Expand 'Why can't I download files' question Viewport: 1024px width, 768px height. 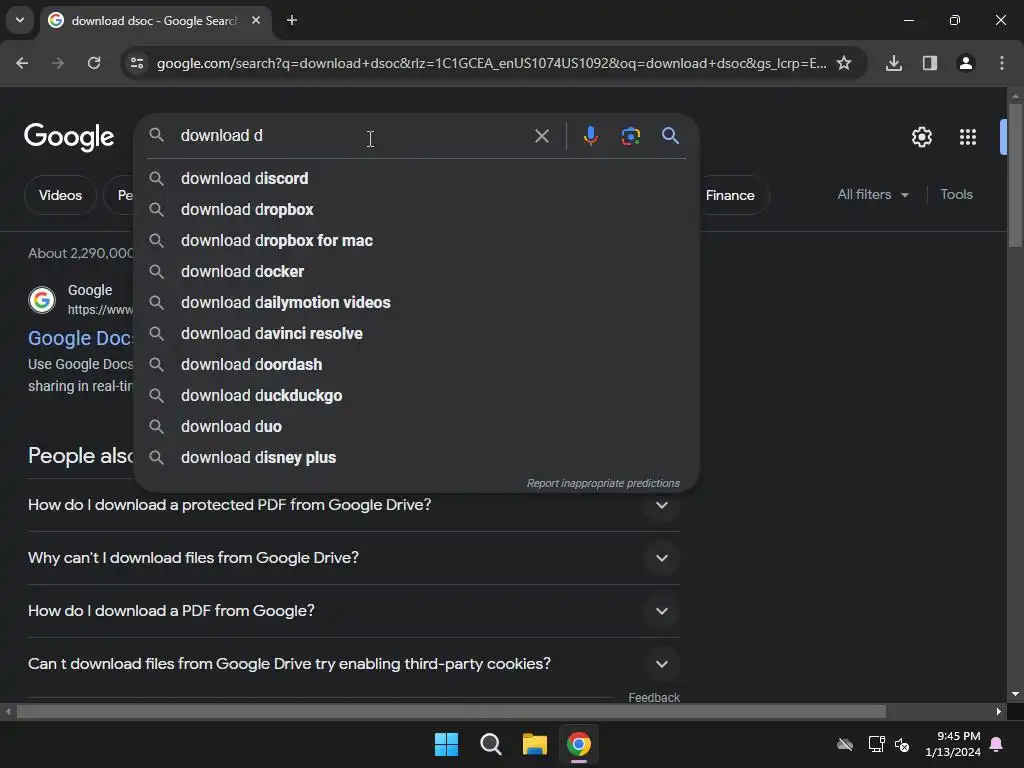(x=354, y=558)
